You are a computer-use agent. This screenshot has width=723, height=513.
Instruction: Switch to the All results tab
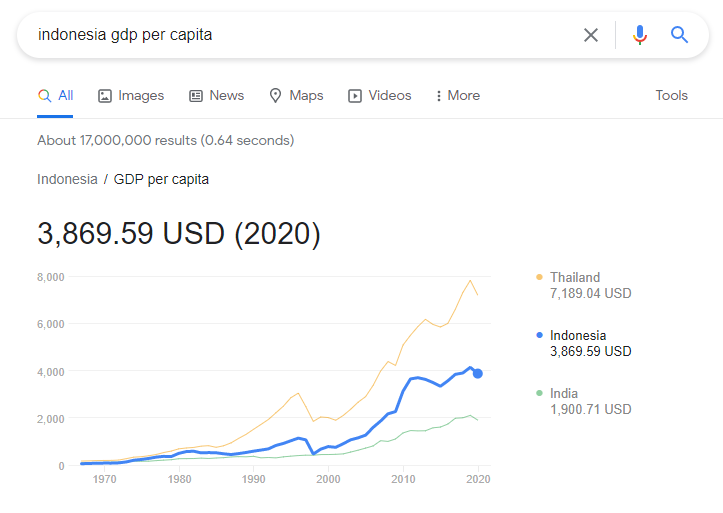55,96
